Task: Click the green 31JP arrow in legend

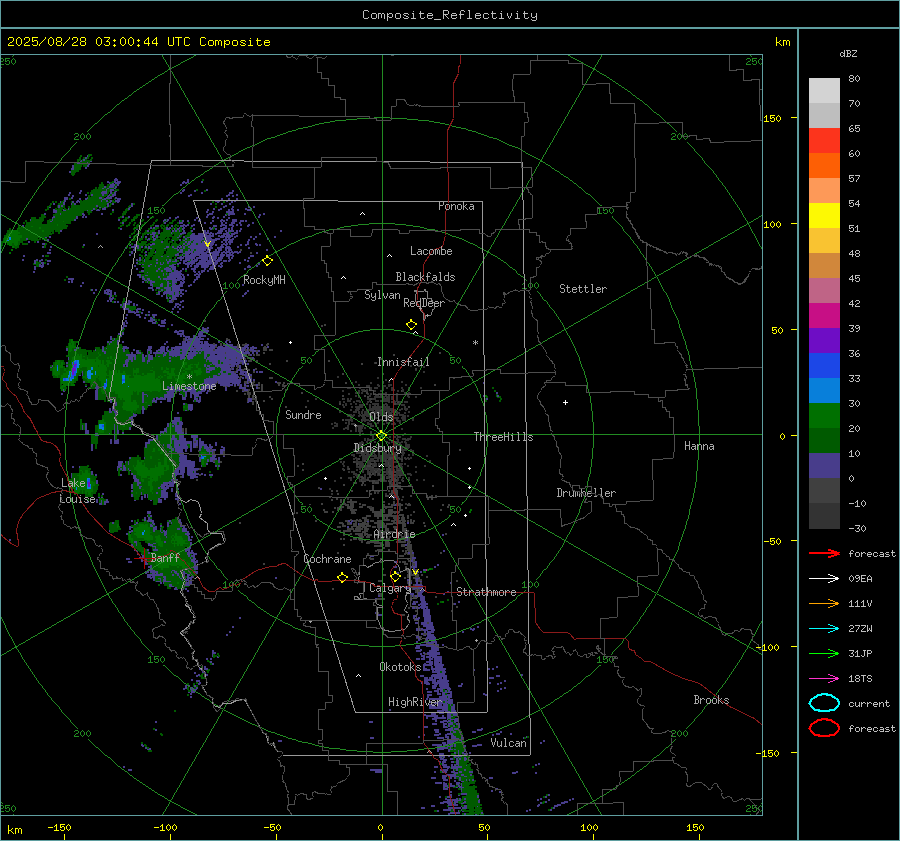Action: click(824, 653)
